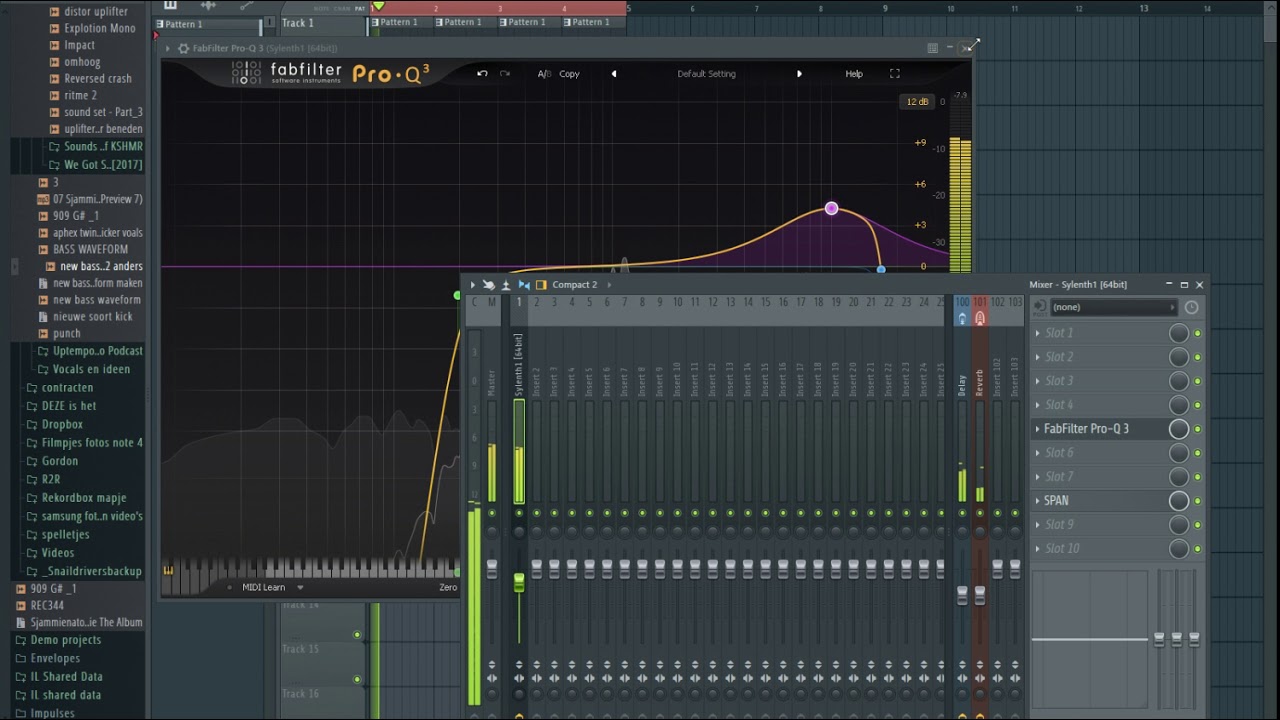Toggle the Slot 9 enable LED
Screen dimensions: 1280x720
[x=1197, y=525]
